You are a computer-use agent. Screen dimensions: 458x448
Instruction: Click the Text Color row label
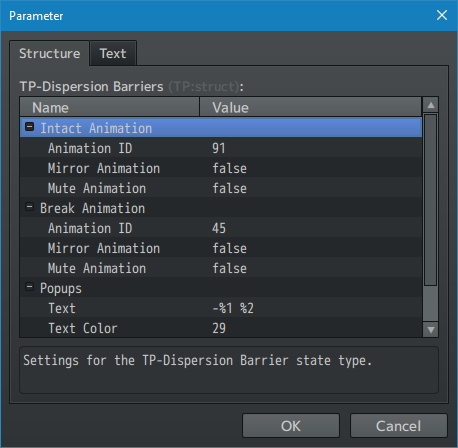click(83, 328)
